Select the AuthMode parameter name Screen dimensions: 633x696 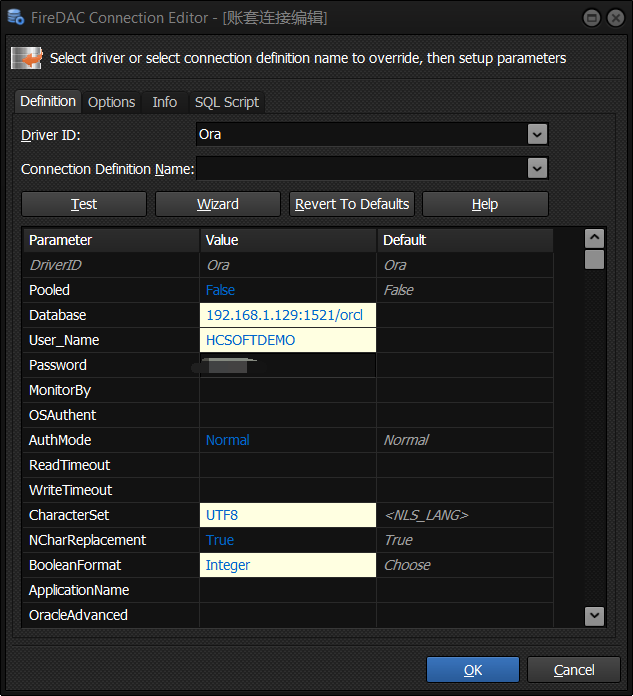60,440
